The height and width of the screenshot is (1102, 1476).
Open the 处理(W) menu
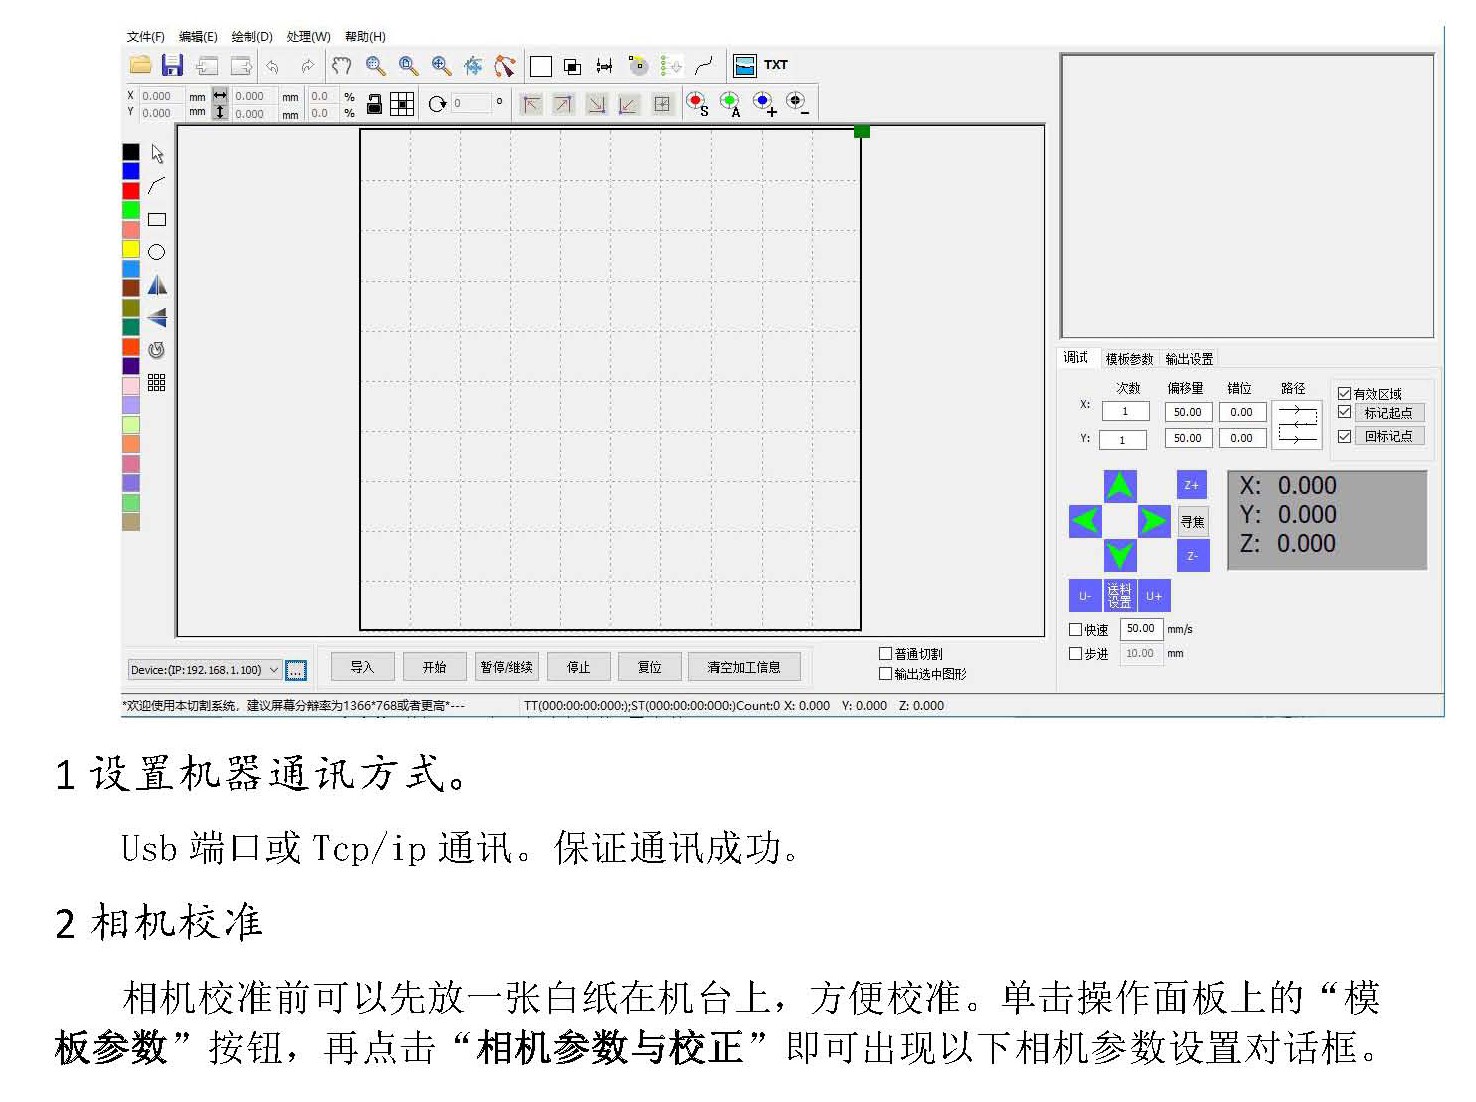click(x=308, y=37)
